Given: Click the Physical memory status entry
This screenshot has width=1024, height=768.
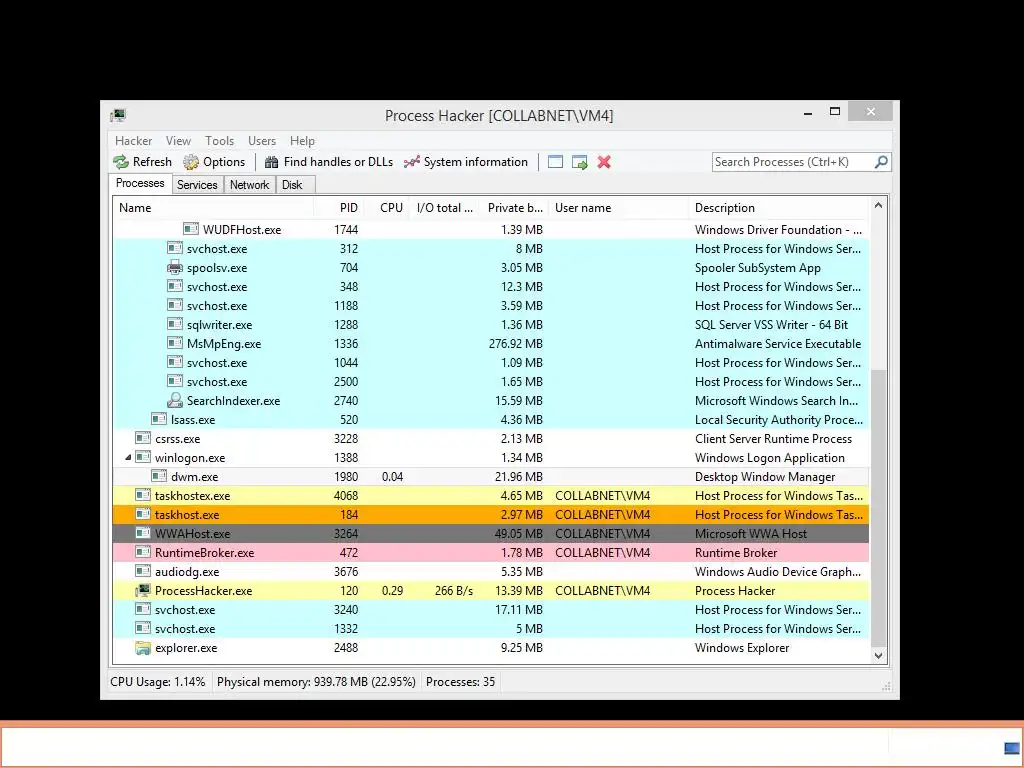Looking at the screenshot, I should point(316,682).
